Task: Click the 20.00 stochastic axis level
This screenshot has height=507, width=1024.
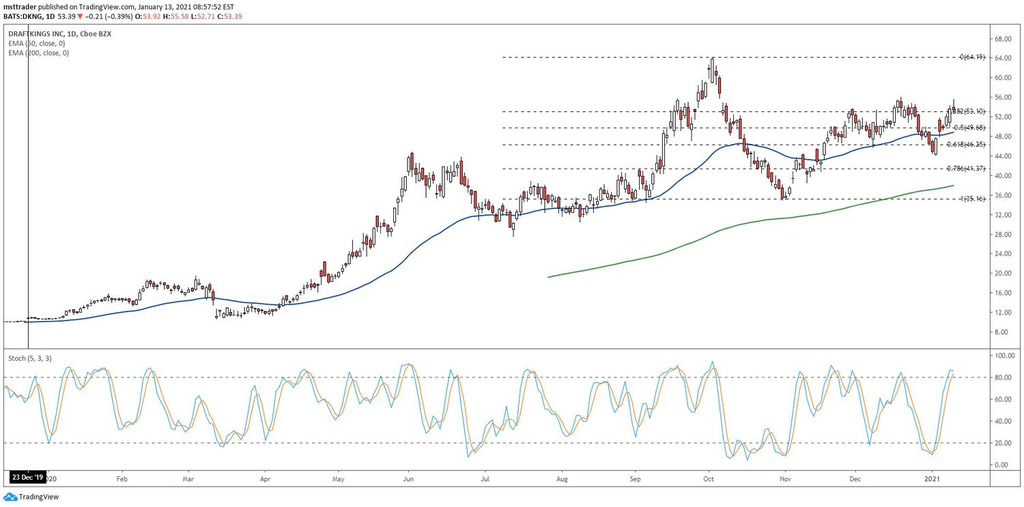Action: click(x=1003, y=443)
